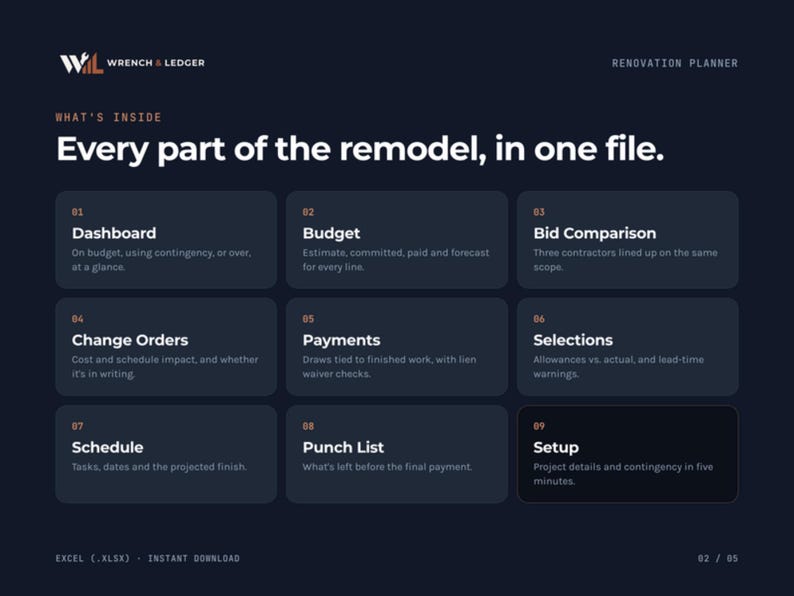Select the Bid Comparison card title
This screenshot has width=794, height=596.
point(594,233)
